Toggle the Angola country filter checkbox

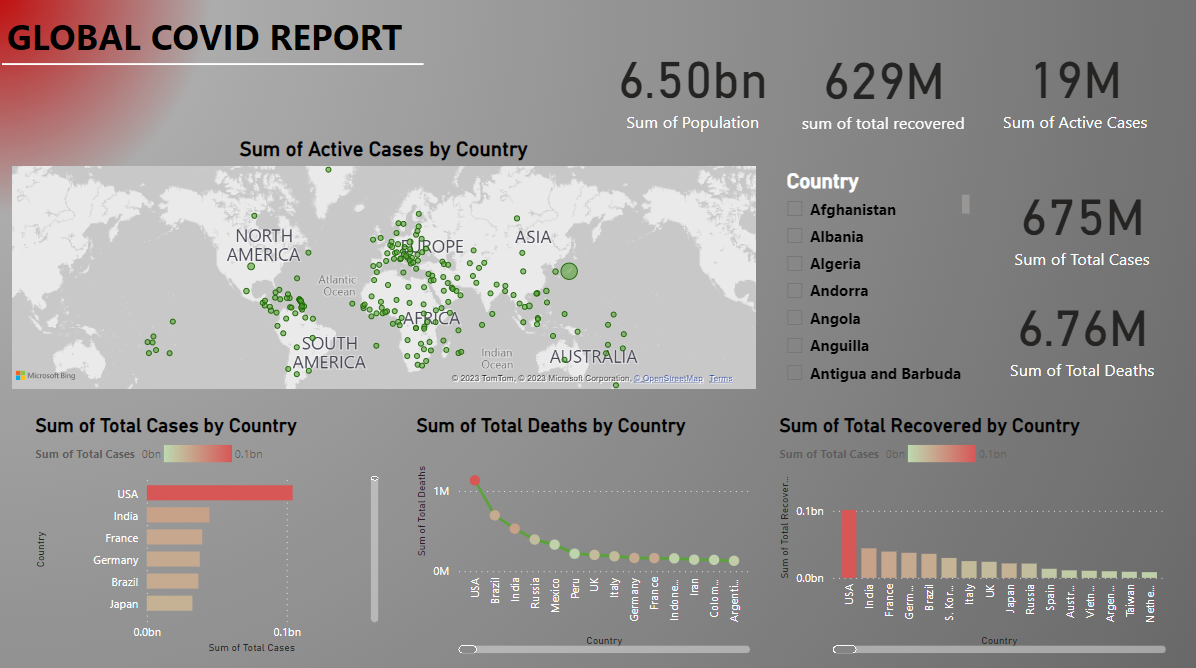tap(795, 318)
